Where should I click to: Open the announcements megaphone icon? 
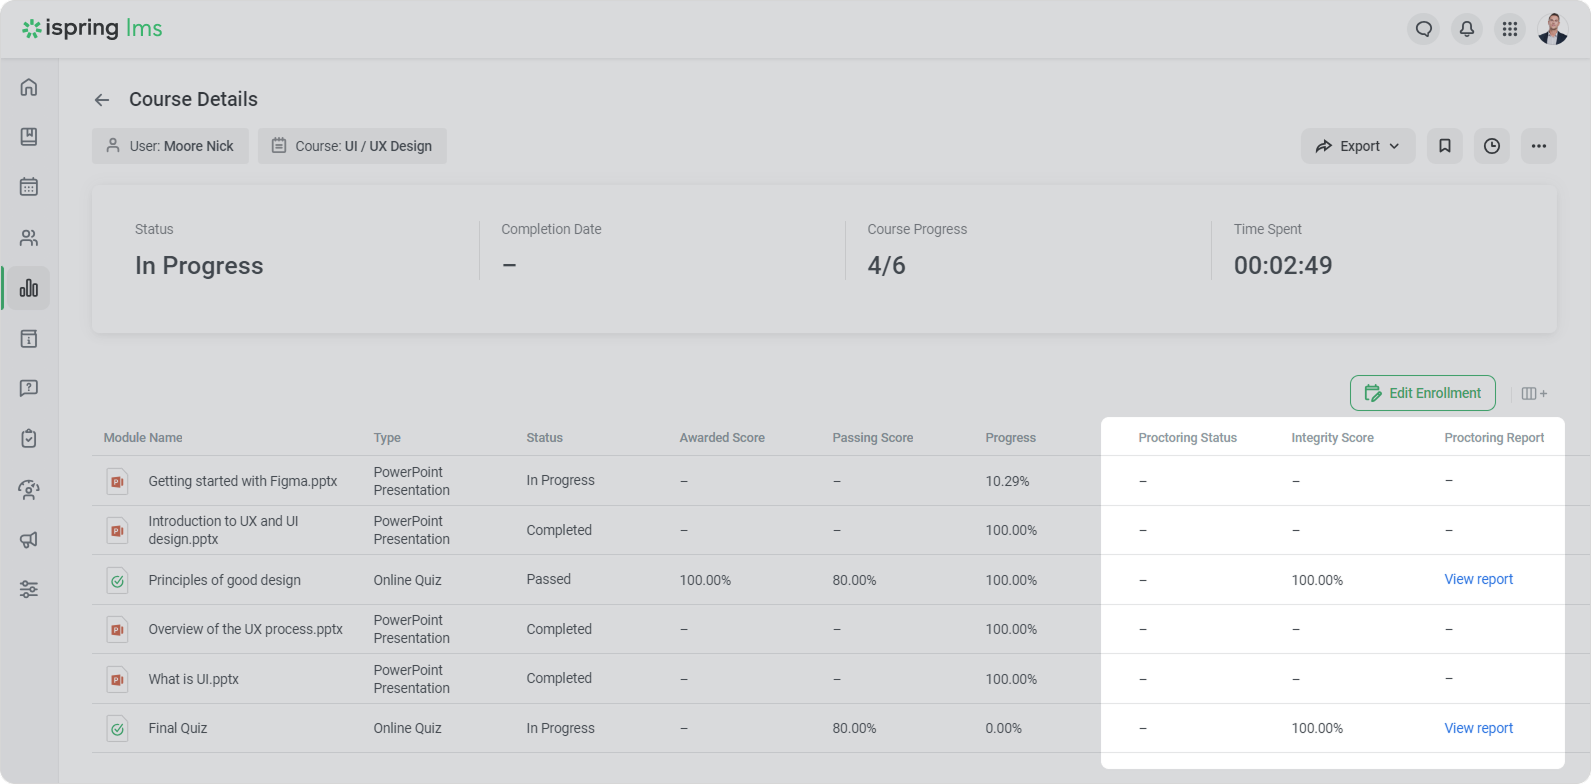(29, 540)
